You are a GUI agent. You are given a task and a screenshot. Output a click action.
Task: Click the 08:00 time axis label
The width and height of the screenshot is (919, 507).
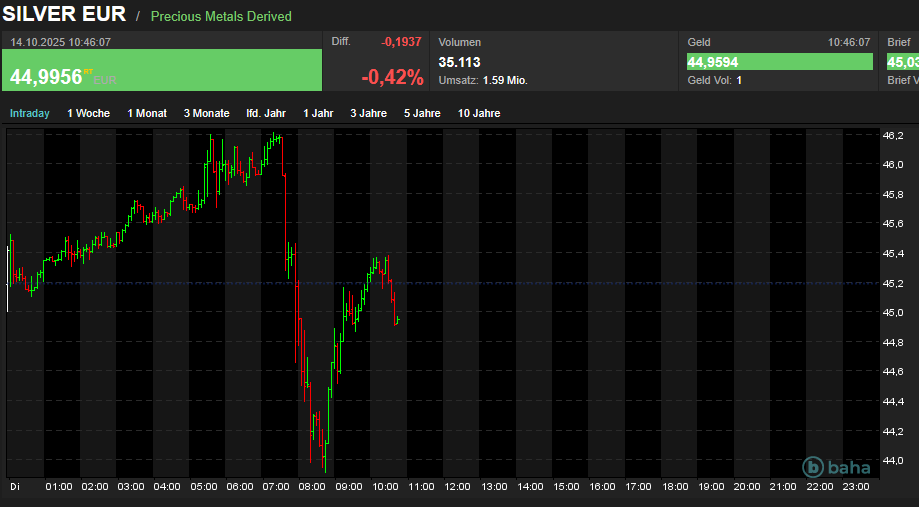[x=312, y=486]
